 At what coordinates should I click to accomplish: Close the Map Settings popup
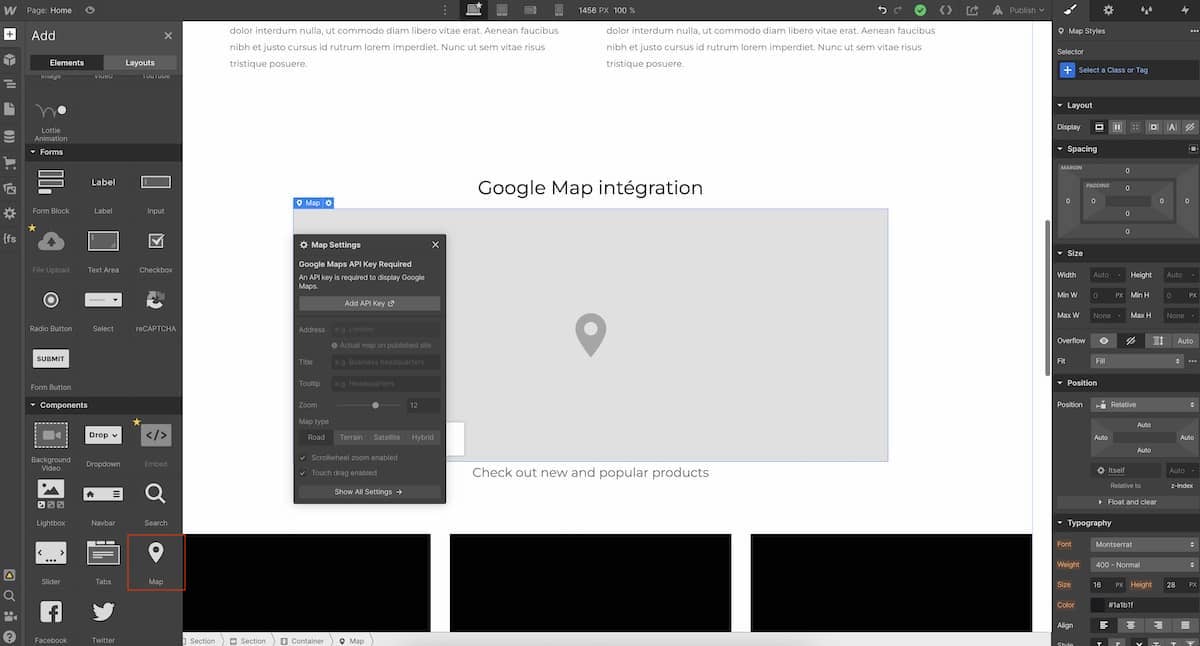pos(435,244)
